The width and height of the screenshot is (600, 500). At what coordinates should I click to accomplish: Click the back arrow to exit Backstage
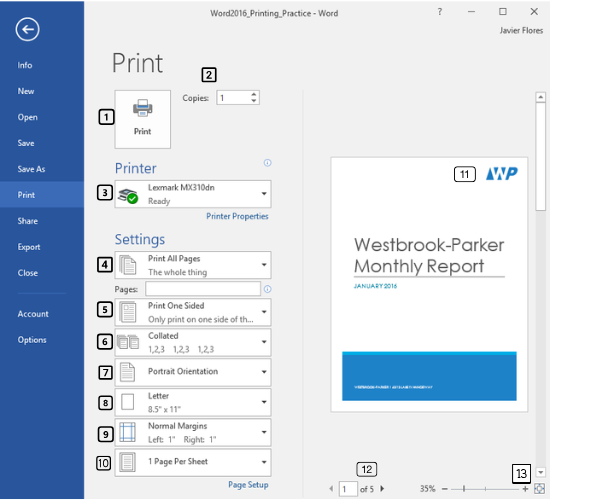pos(27,29)
